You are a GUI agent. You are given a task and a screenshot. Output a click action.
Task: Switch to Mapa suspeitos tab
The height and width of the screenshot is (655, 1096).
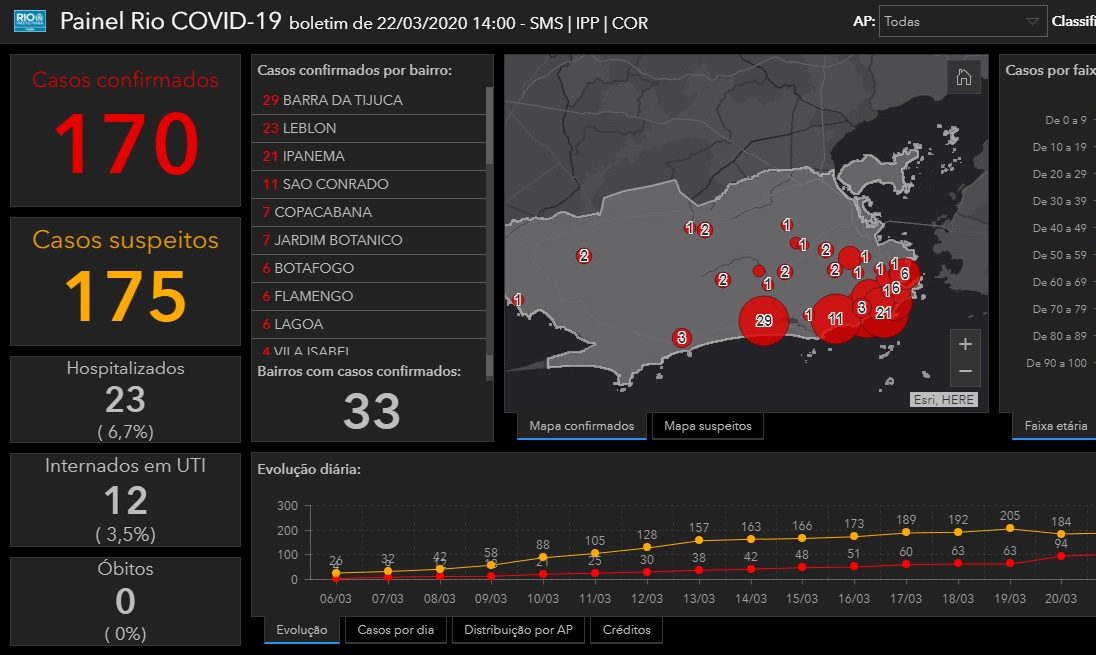click(708, 426)
